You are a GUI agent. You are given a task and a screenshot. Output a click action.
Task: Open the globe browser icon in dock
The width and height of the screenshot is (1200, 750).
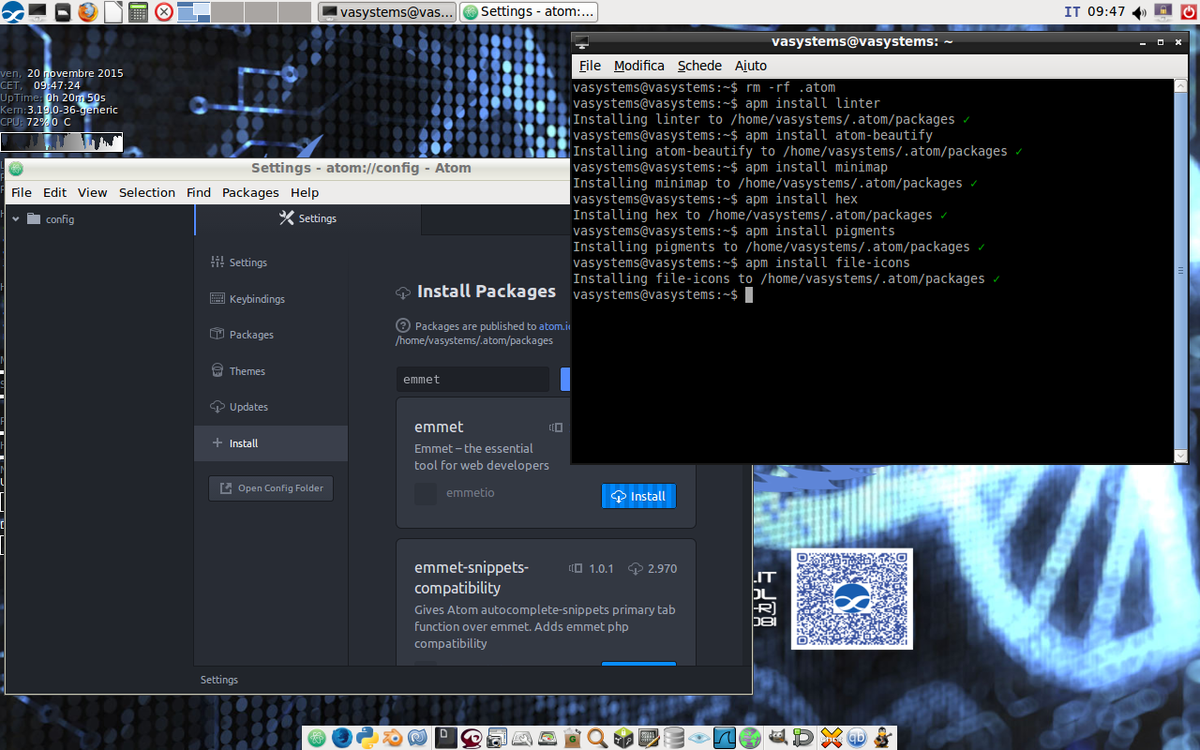pos(750,738)
